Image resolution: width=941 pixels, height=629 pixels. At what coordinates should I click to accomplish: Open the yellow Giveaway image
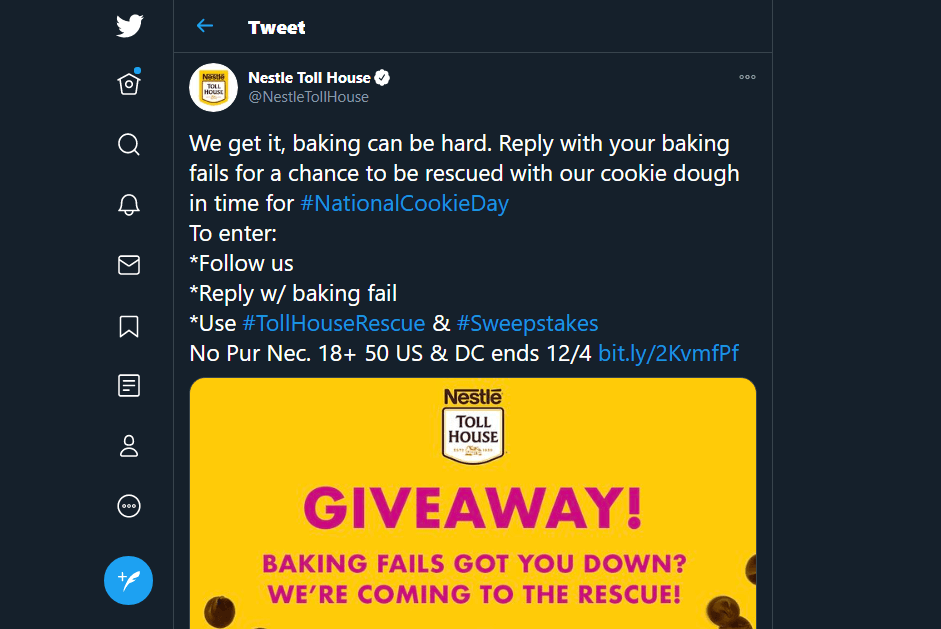tap(471, 500)
